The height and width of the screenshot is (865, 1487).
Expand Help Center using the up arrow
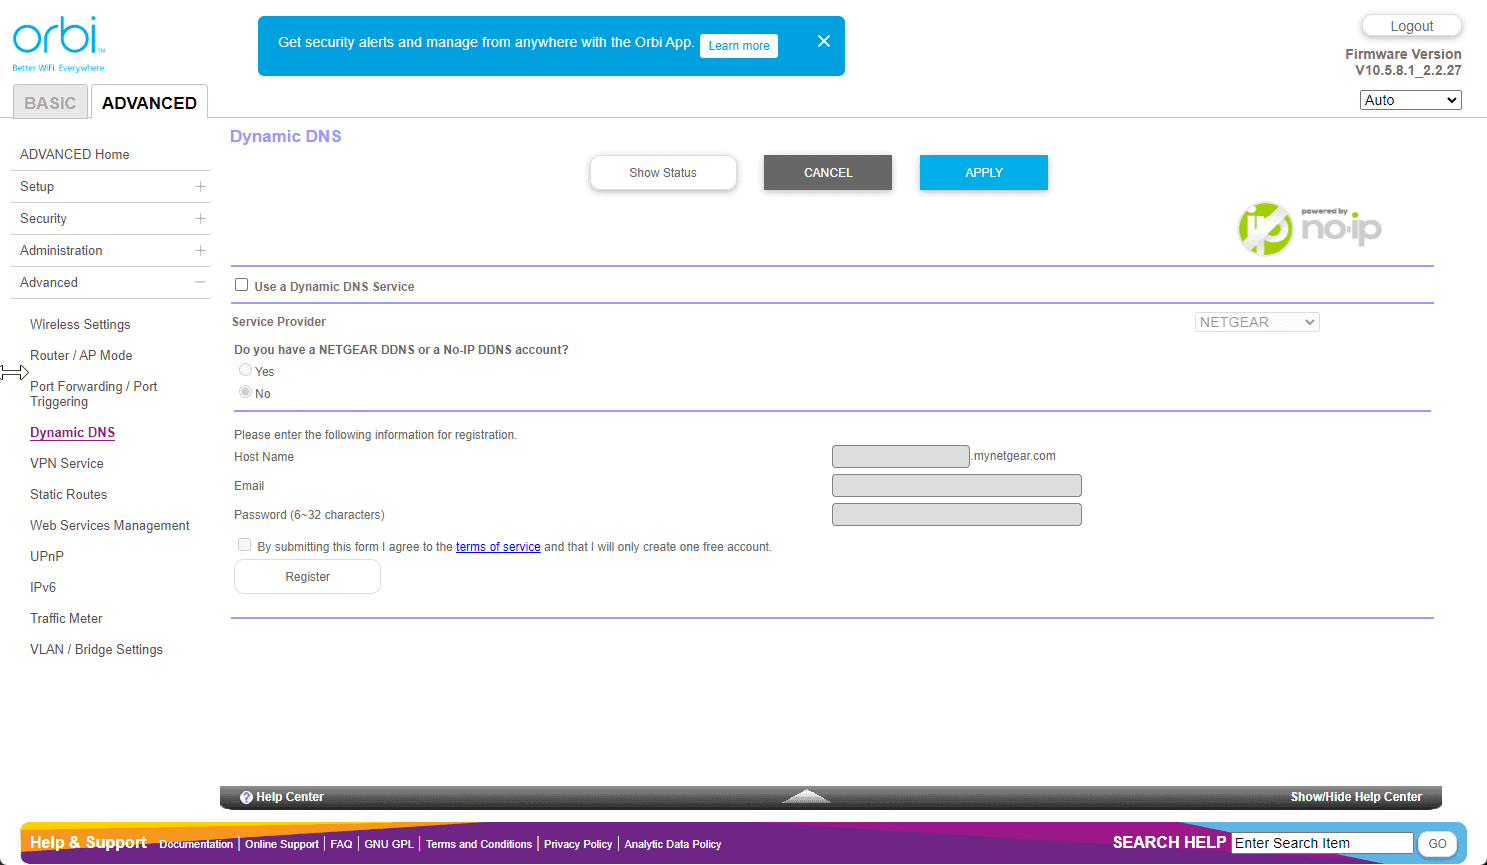(x=806, y=796)
